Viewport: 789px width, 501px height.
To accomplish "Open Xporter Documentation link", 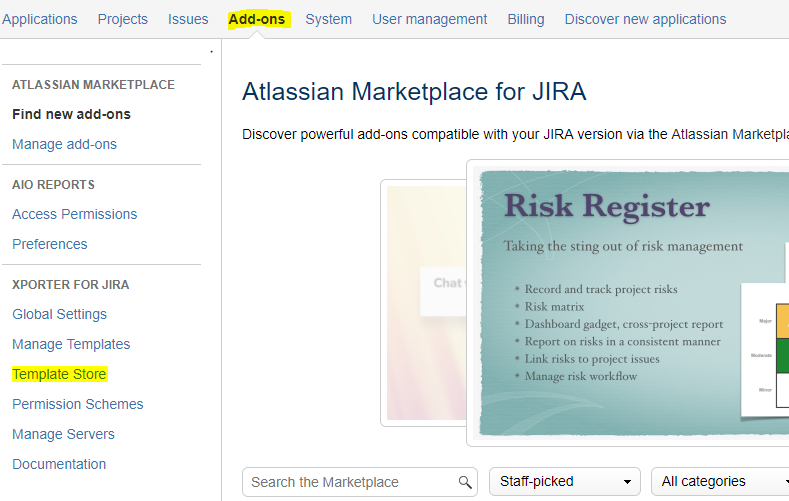I will 59,464.
